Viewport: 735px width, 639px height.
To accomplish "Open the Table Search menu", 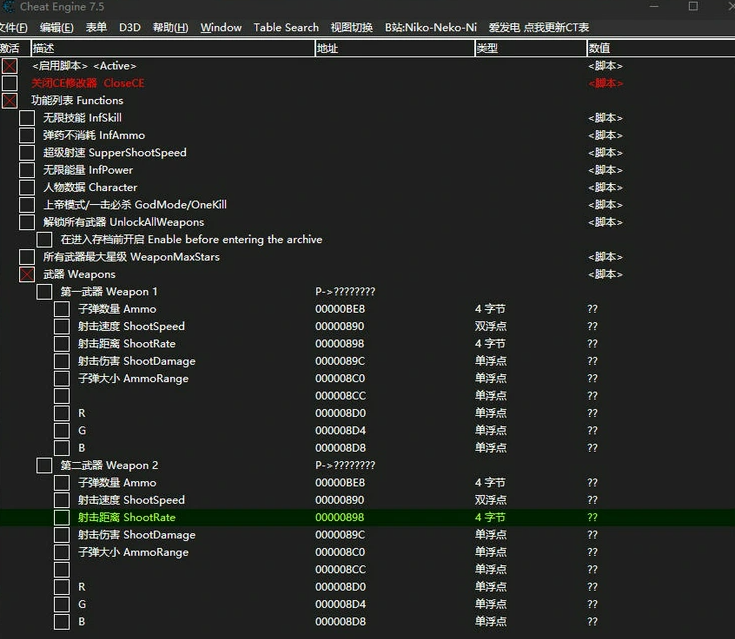I will [x=286, y=27].
